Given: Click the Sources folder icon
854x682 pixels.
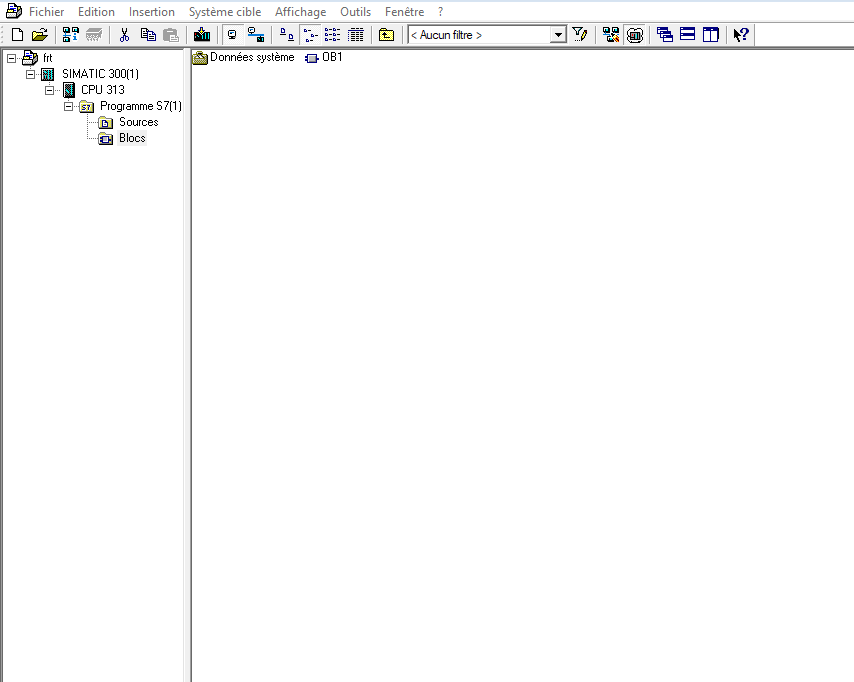Looking at the screenshot, I should [x=106, y=123].
